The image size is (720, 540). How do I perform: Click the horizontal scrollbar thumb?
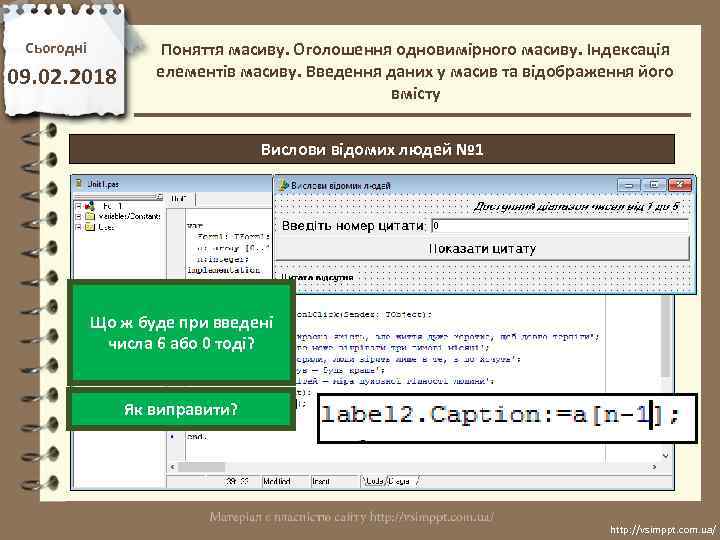point(201,467)
